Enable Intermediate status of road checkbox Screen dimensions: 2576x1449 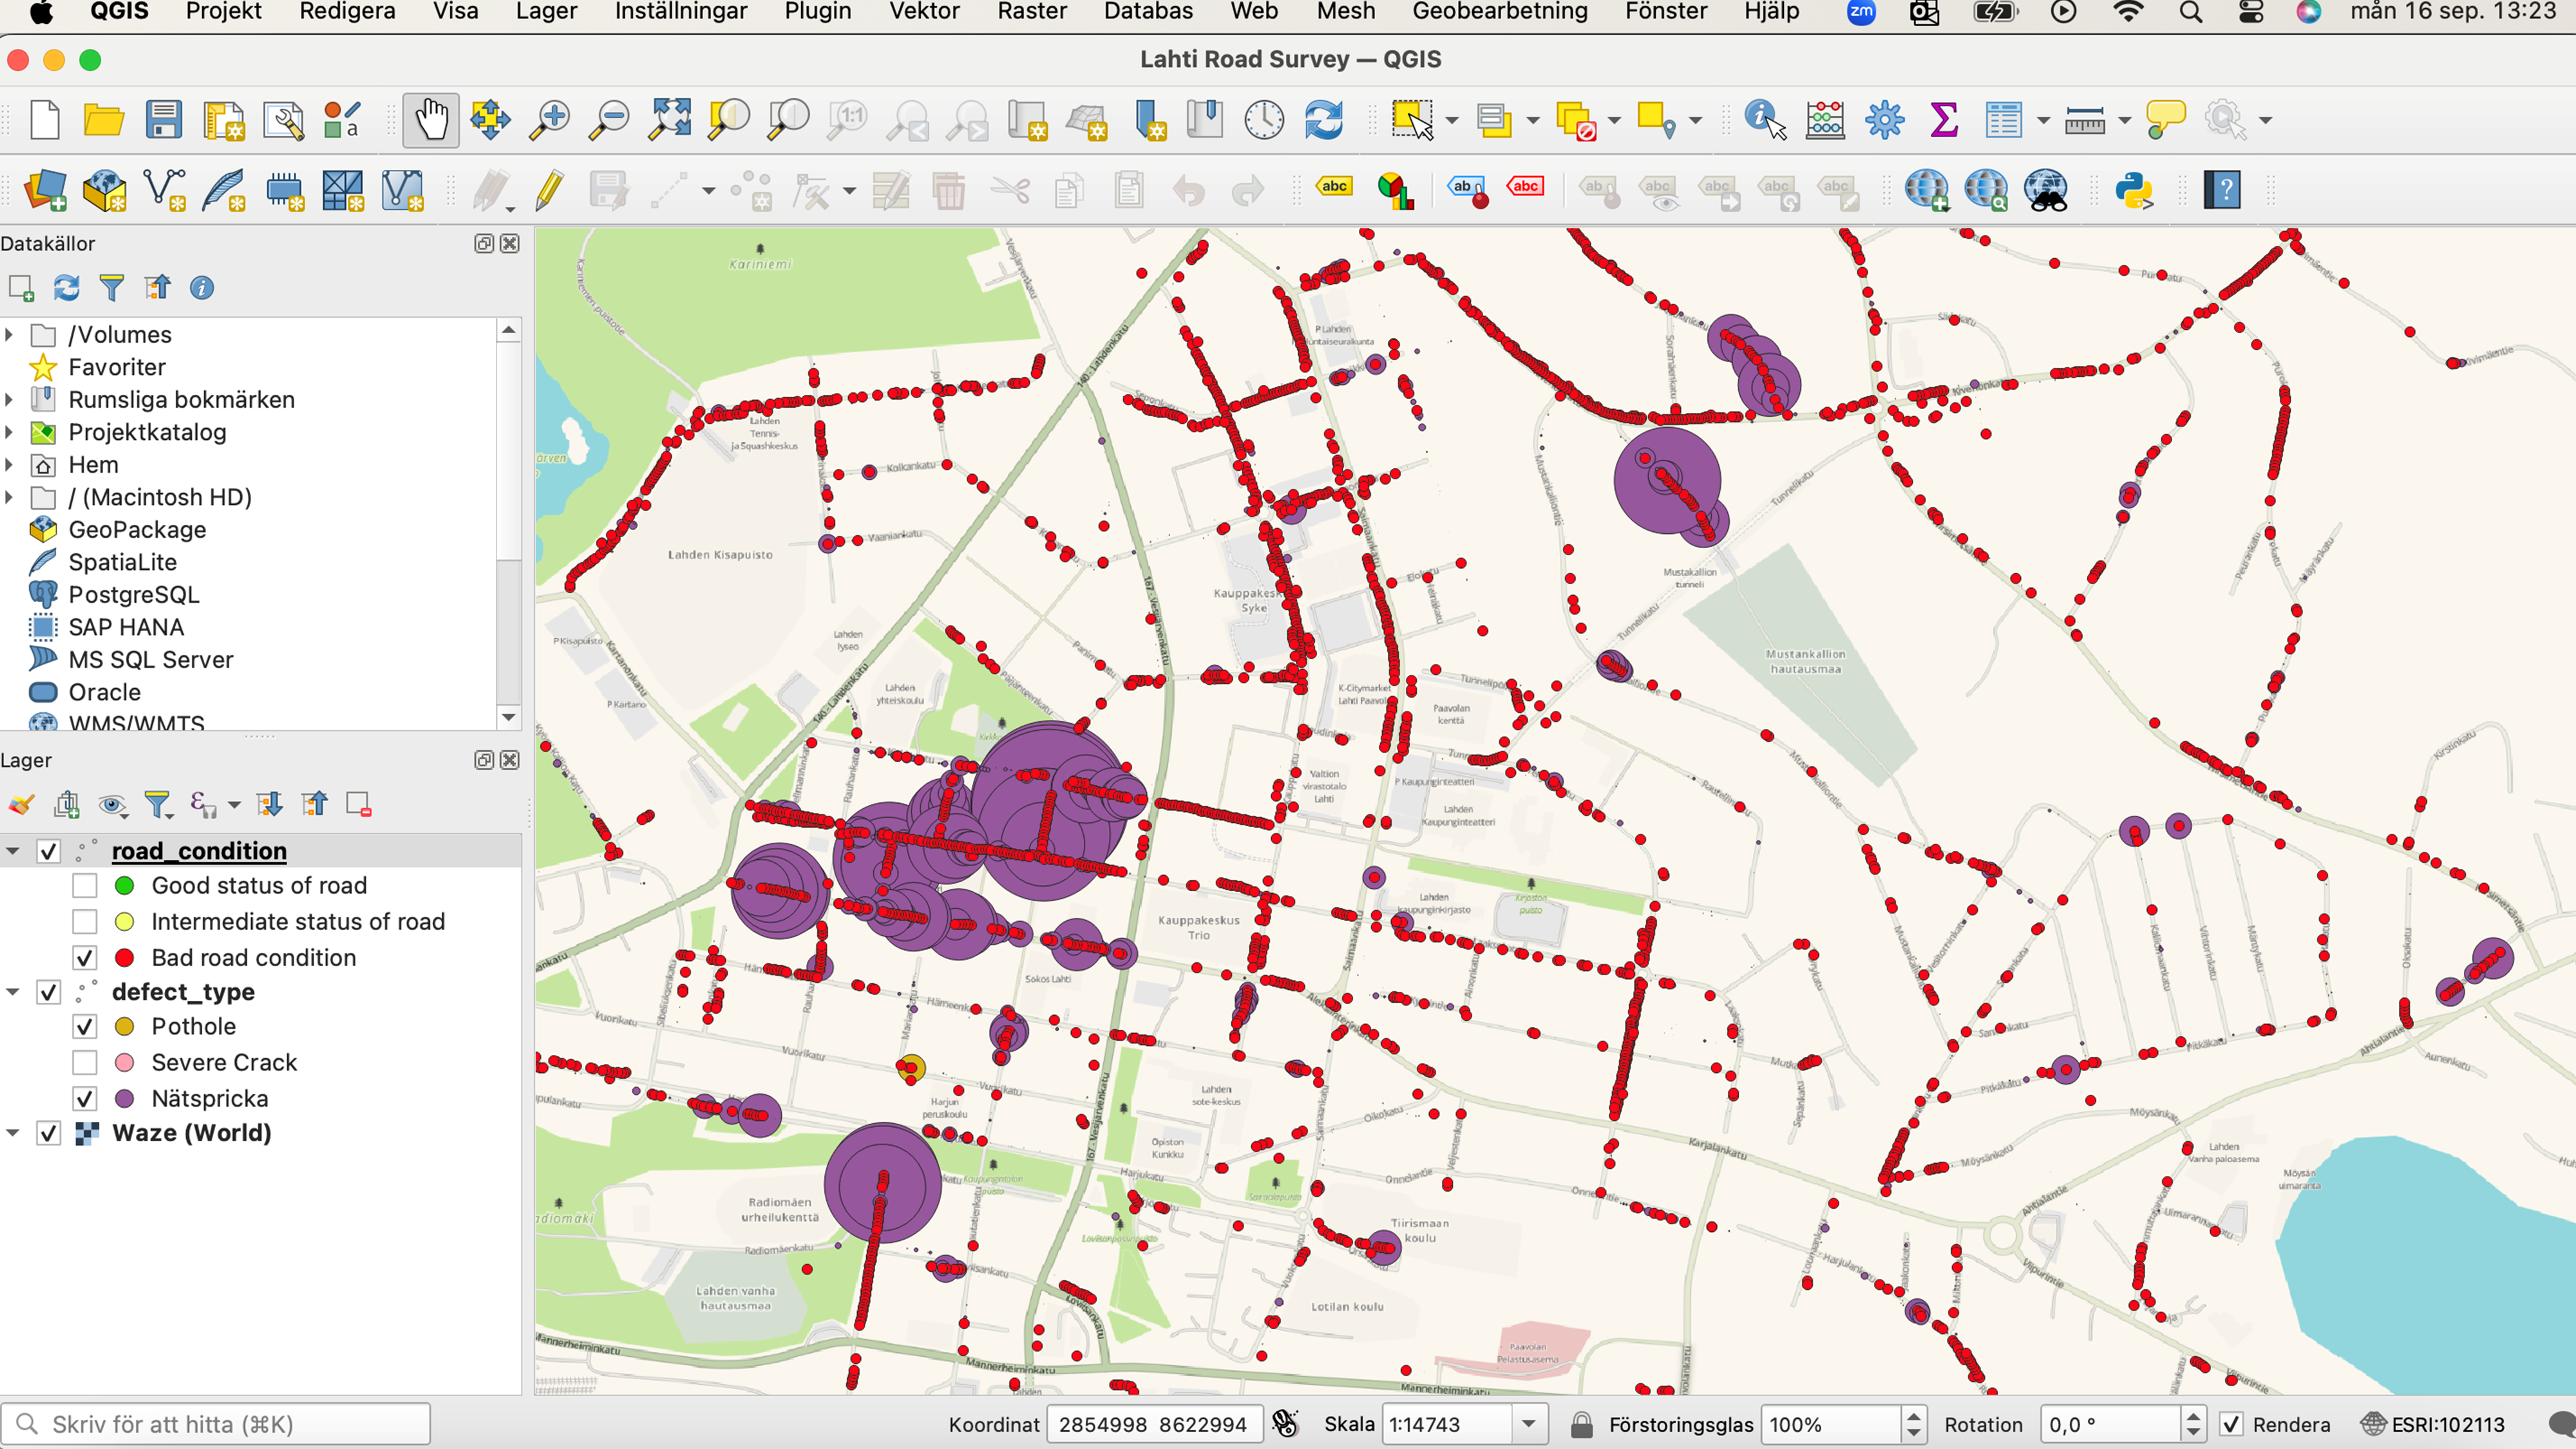[x=85, y=922]
